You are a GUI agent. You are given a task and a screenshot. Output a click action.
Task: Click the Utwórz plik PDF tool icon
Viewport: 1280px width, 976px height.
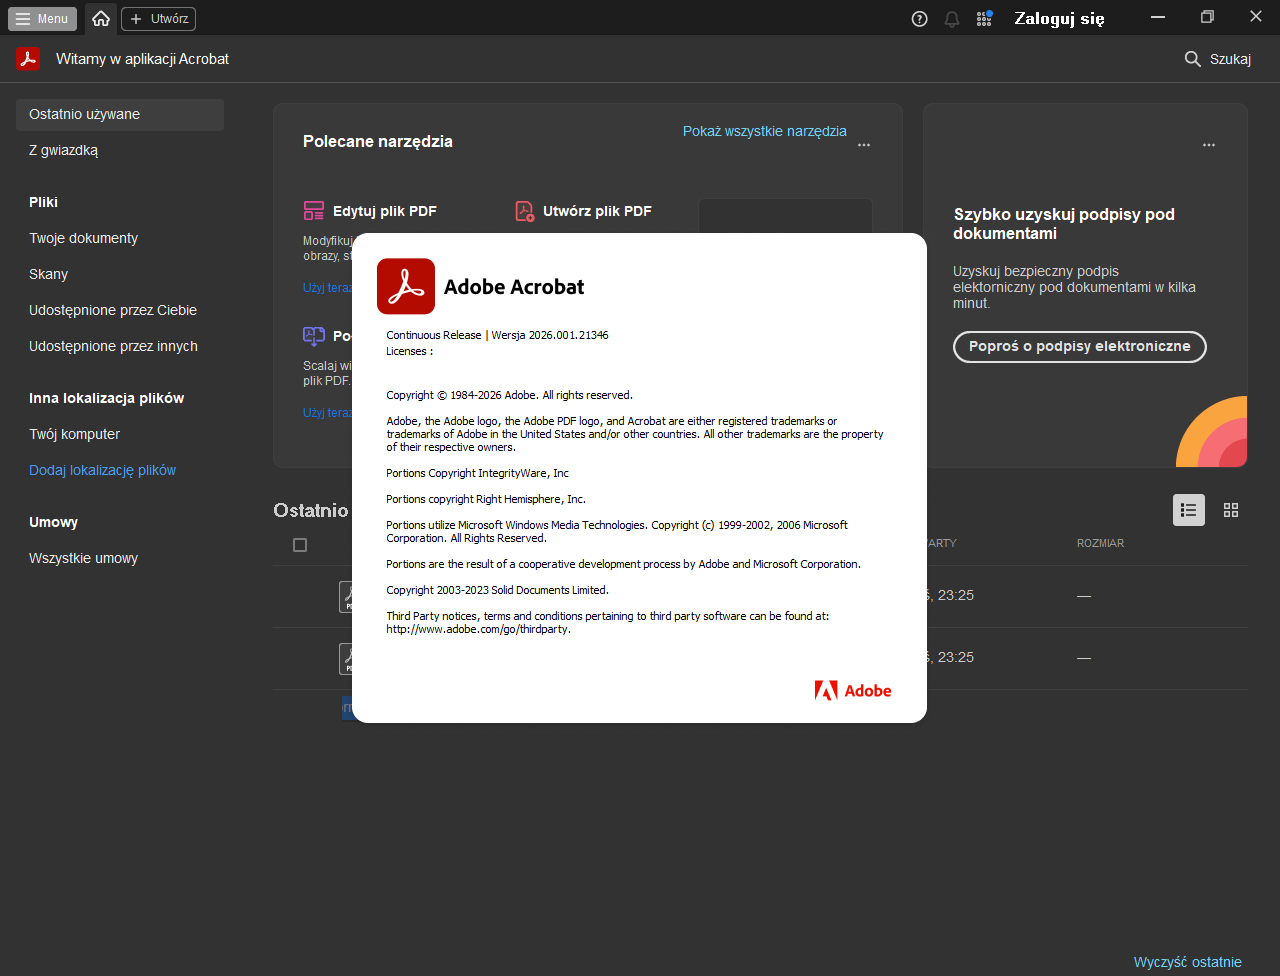[x=524, y=211]
